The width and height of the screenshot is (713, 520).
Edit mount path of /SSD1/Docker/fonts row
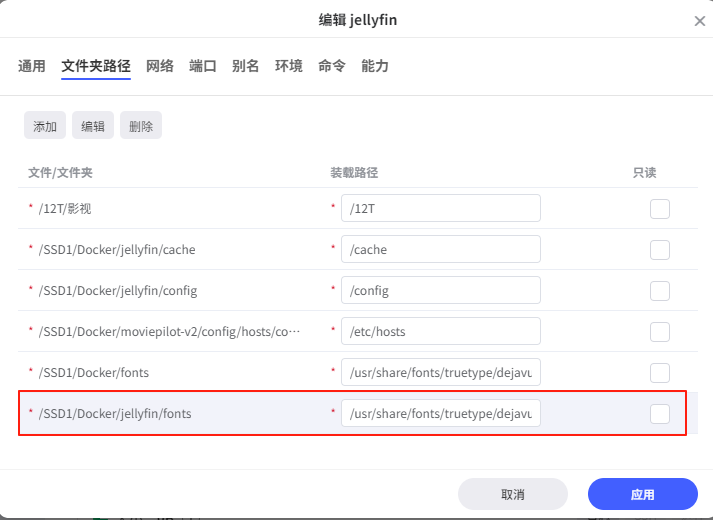point(441,372)
